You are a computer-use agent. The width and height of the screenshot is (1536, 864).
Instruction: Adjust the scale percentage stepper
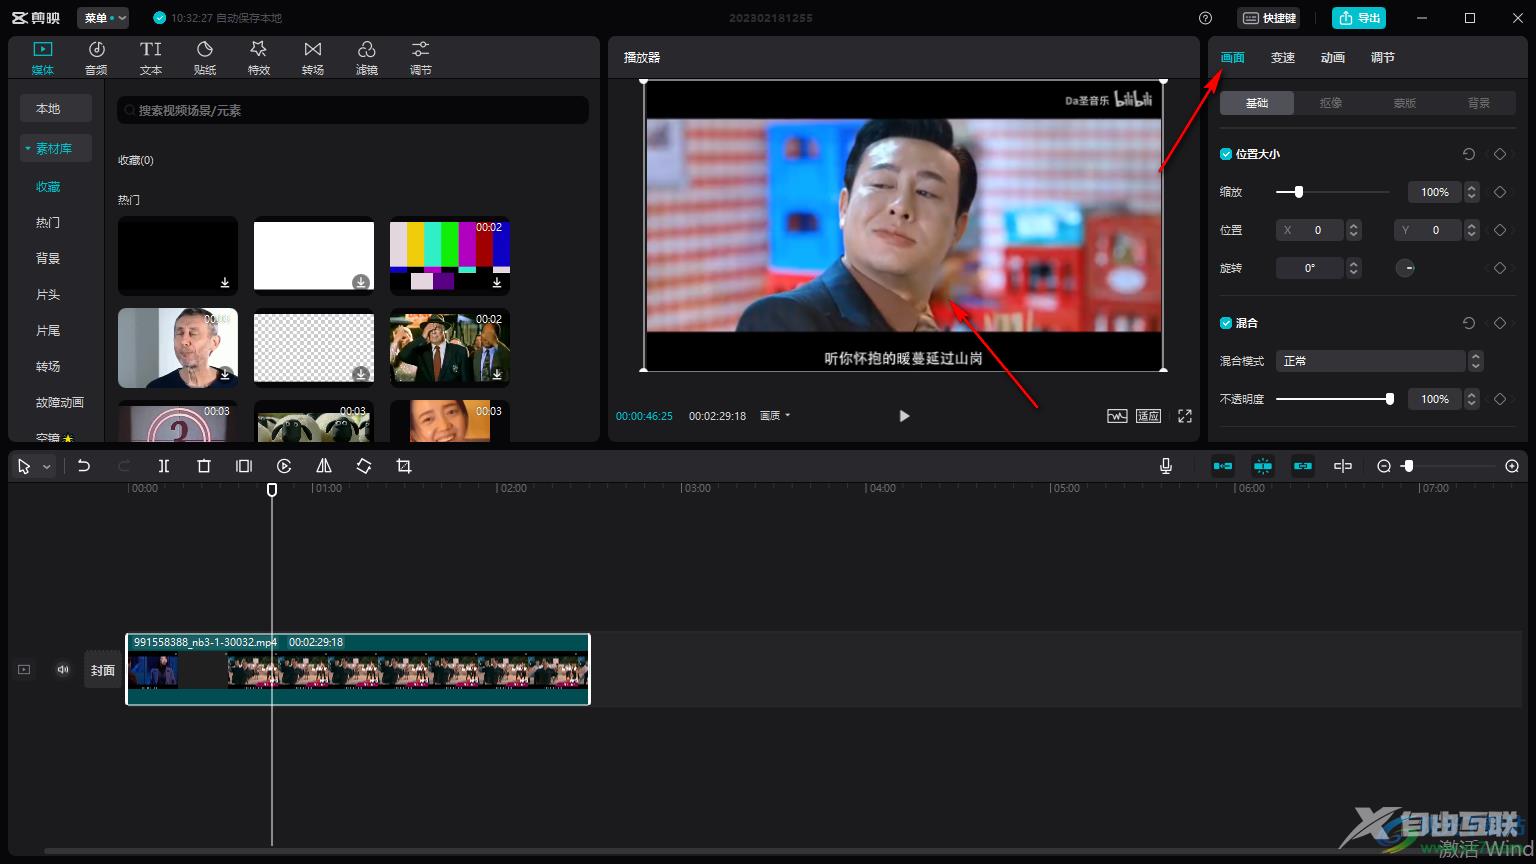(1472, 192)
